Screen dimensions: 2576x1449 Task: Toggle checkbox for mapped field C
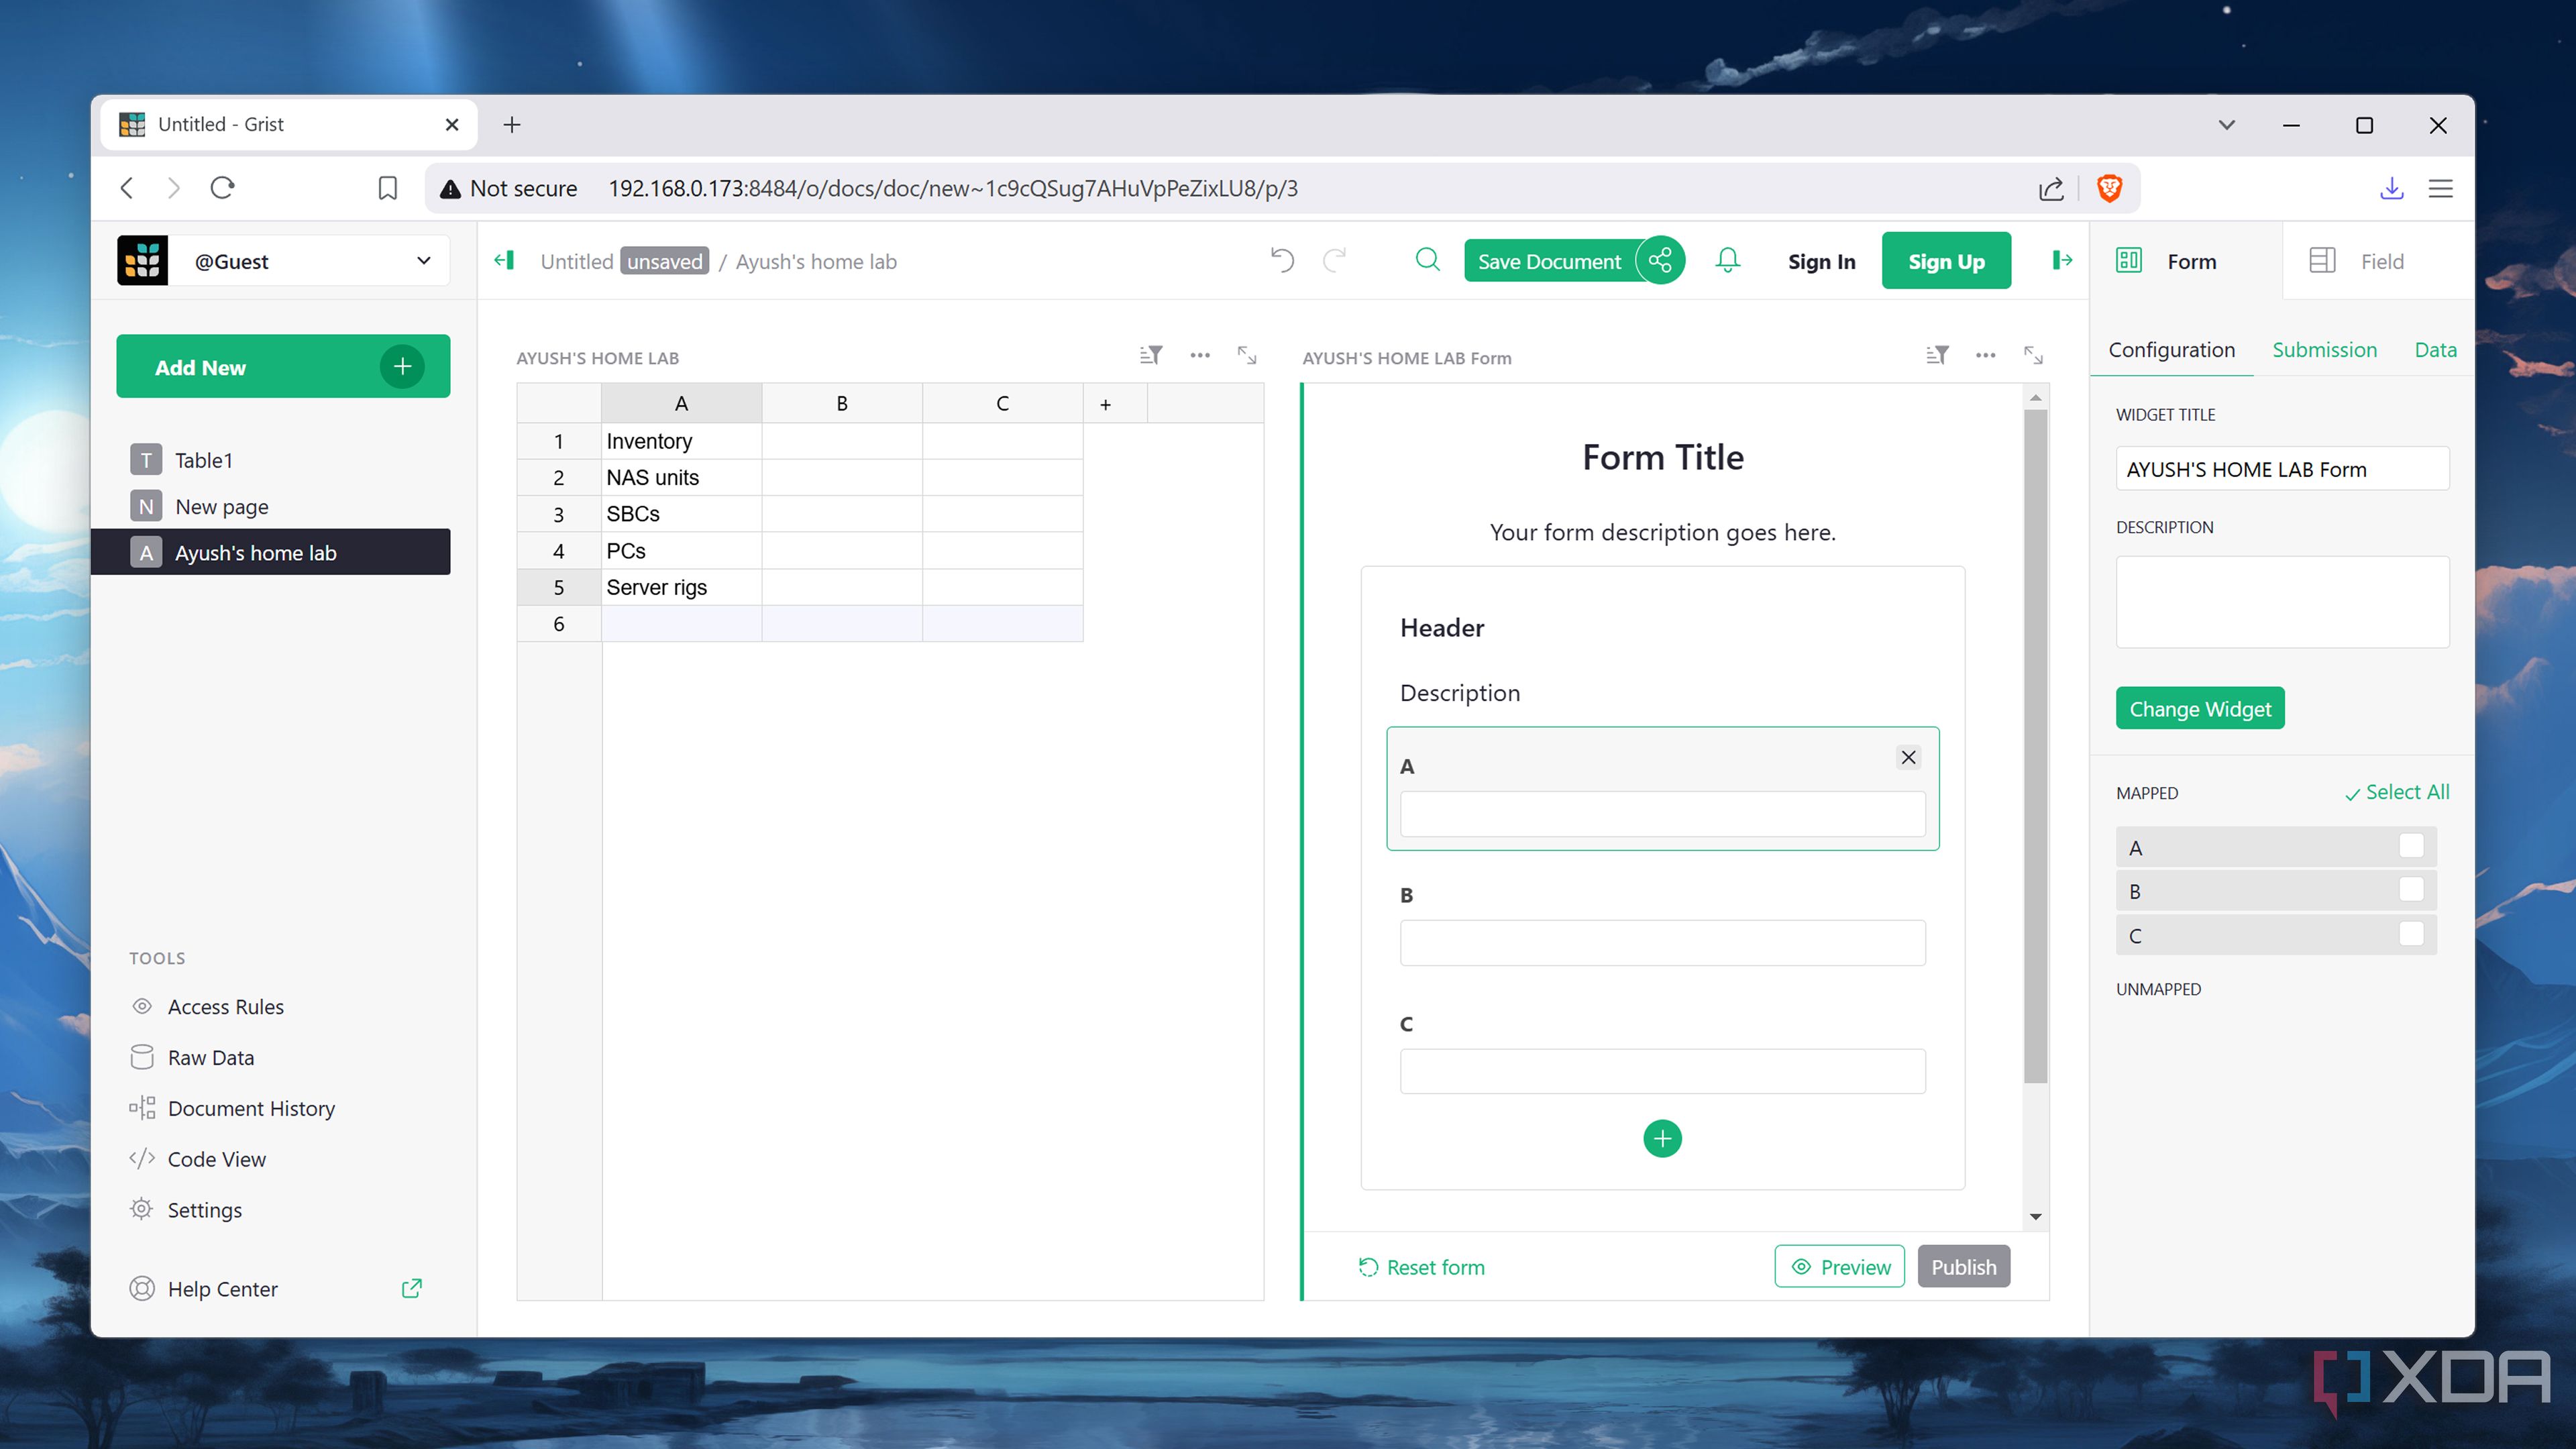pyautogui.click(x=2411, y=934)
